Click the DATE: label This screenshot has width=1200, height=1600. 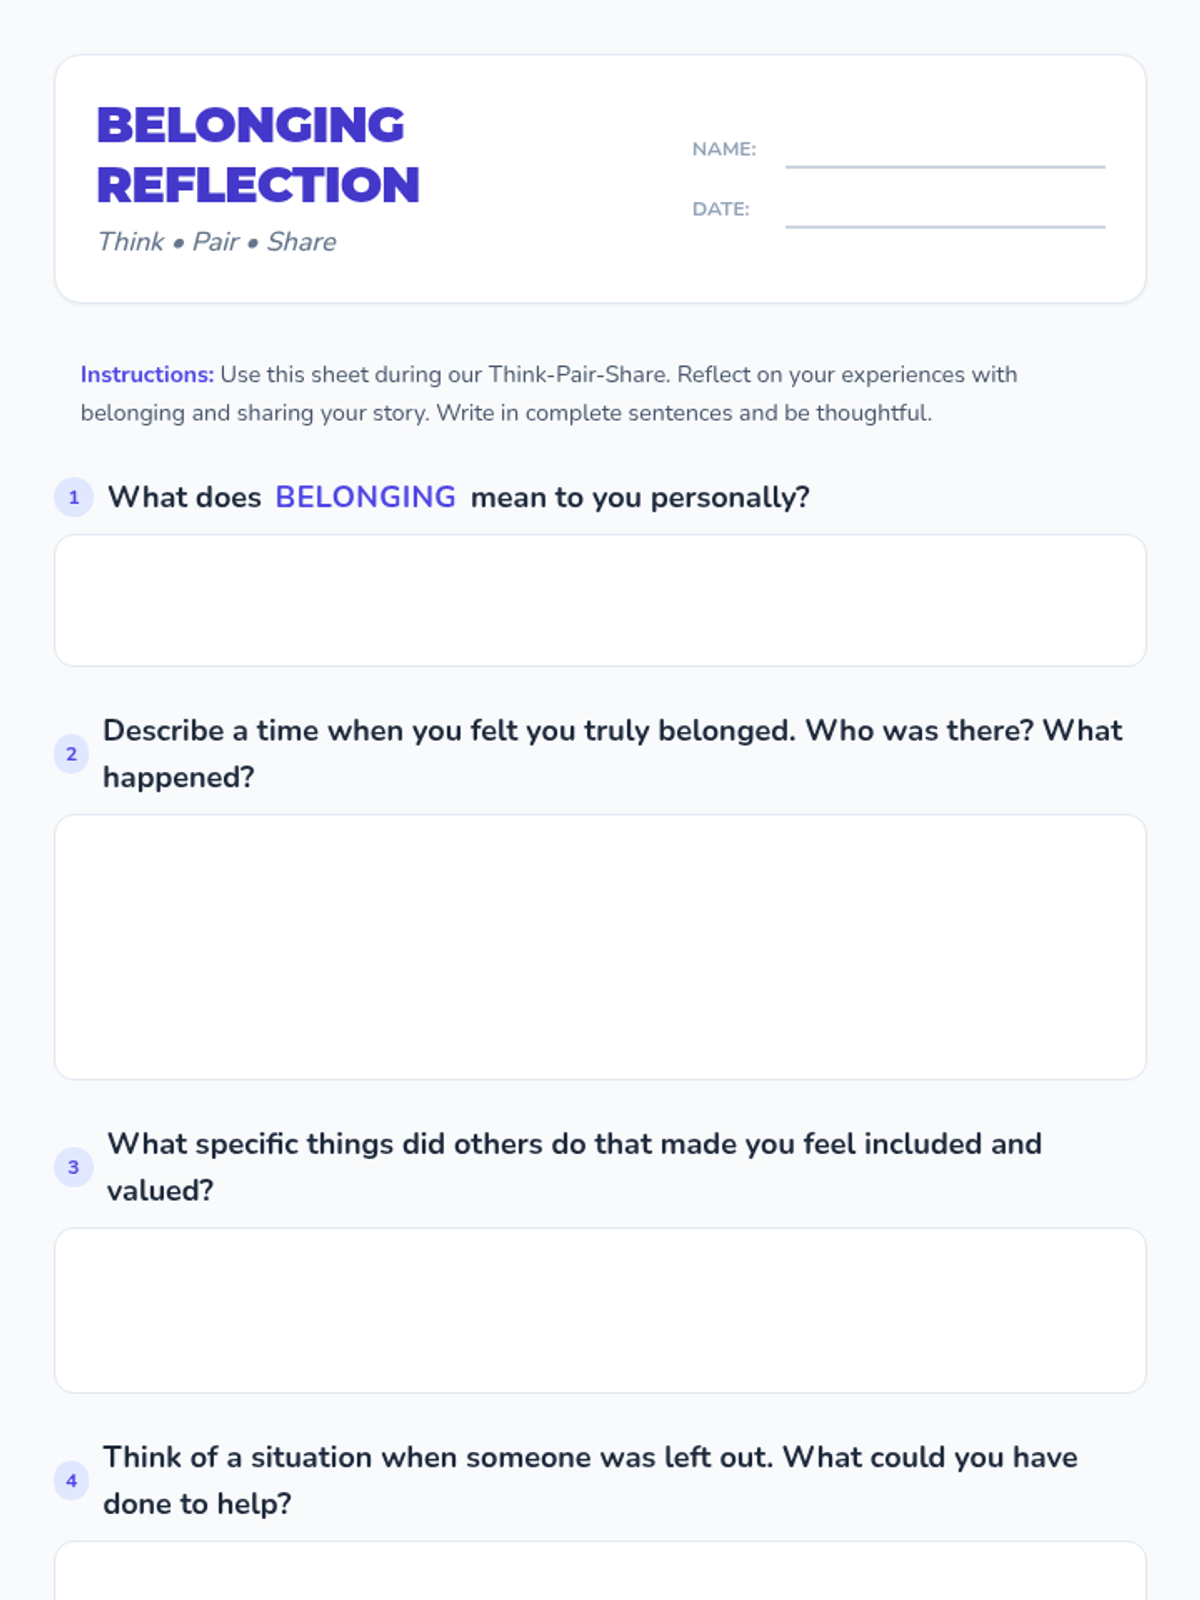[721, 209]
